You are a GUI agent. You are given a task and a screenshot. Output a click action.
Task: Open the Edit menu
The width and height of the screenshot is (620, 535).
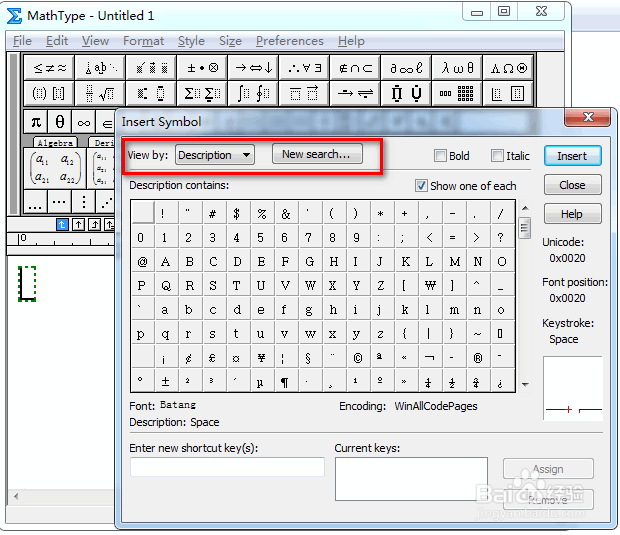57,41
